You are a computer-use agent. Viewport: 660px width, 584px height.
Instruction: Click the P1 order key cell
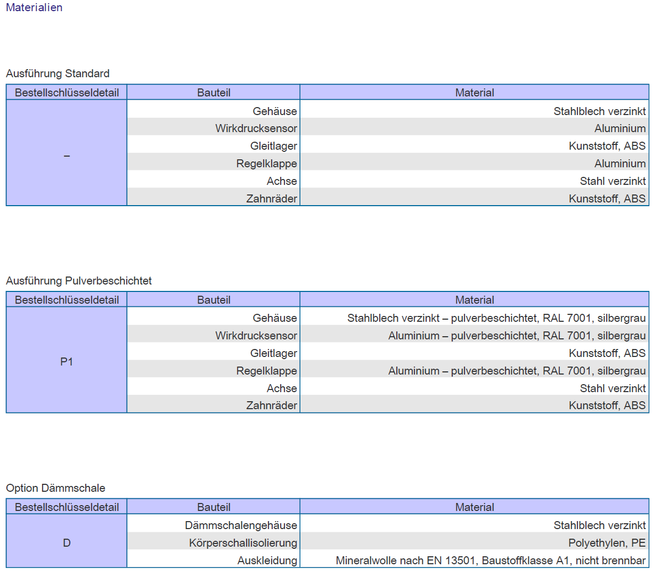click(x=66, y=361)
